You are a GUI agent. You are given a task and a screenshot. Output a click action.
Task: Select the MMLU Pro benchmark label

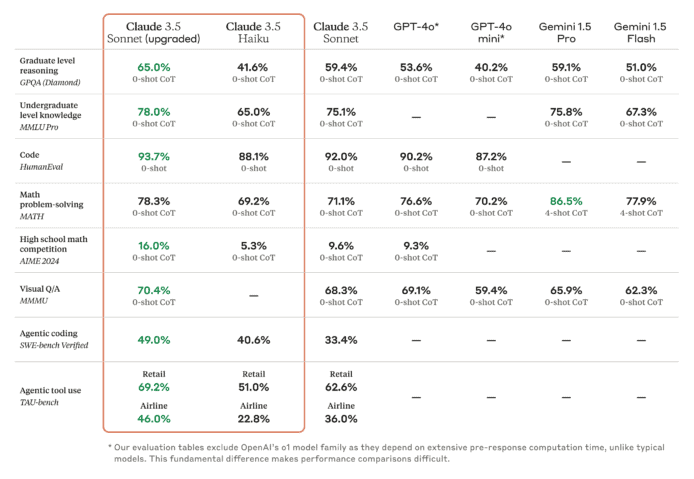39,127
